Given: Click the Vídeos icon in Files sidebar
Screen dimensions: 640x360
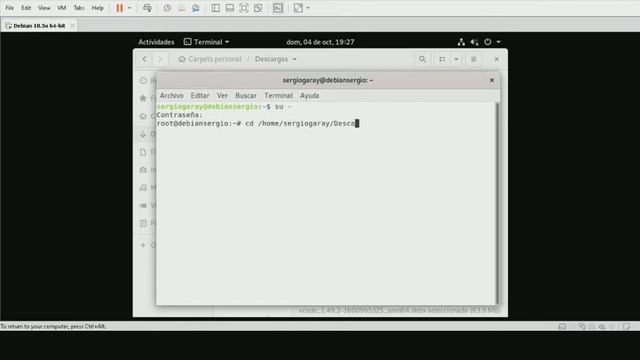Looking at the screenshot, I should tap(143, 206).
